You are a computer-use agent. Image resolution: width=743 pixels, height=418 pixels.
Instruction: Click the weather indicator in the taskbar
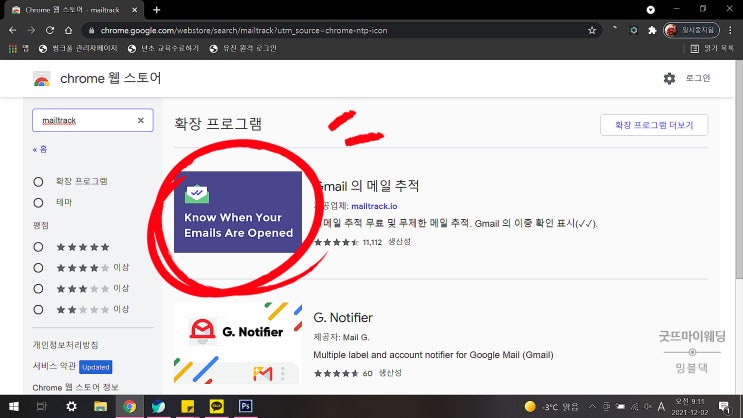coord(551,407)
